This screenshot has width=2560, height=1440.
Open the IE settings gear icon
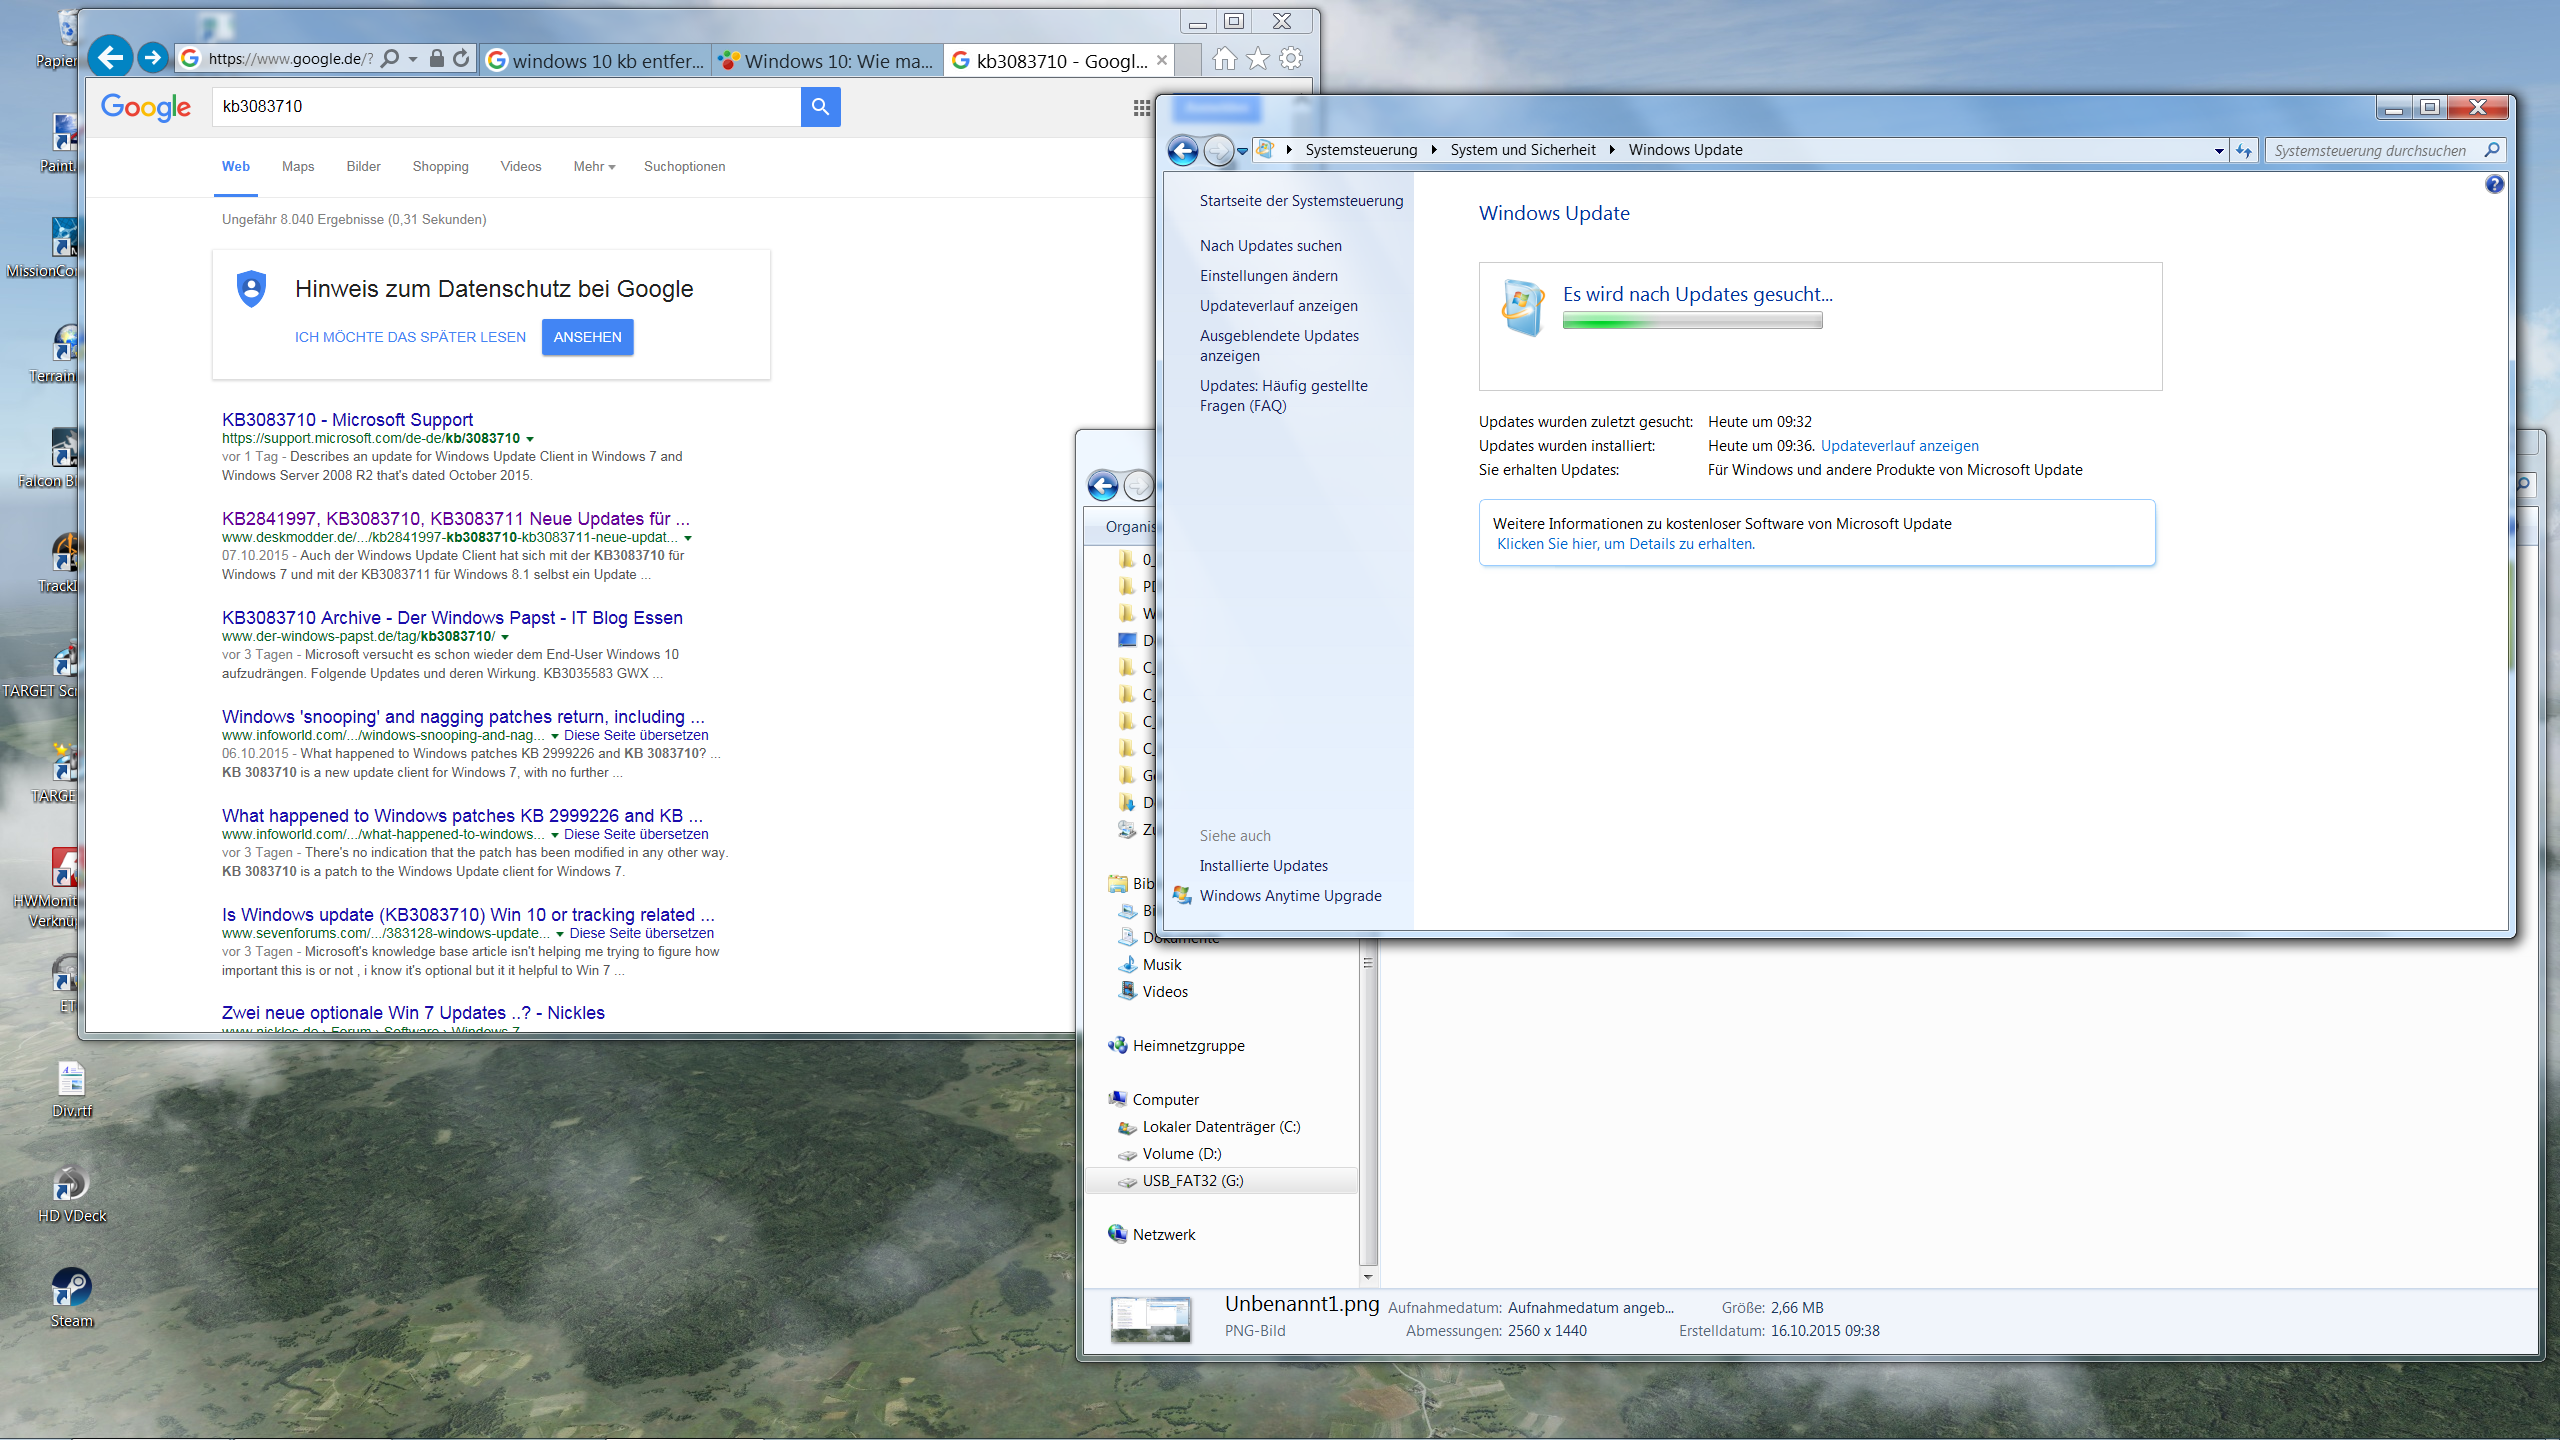[1291, 59]
